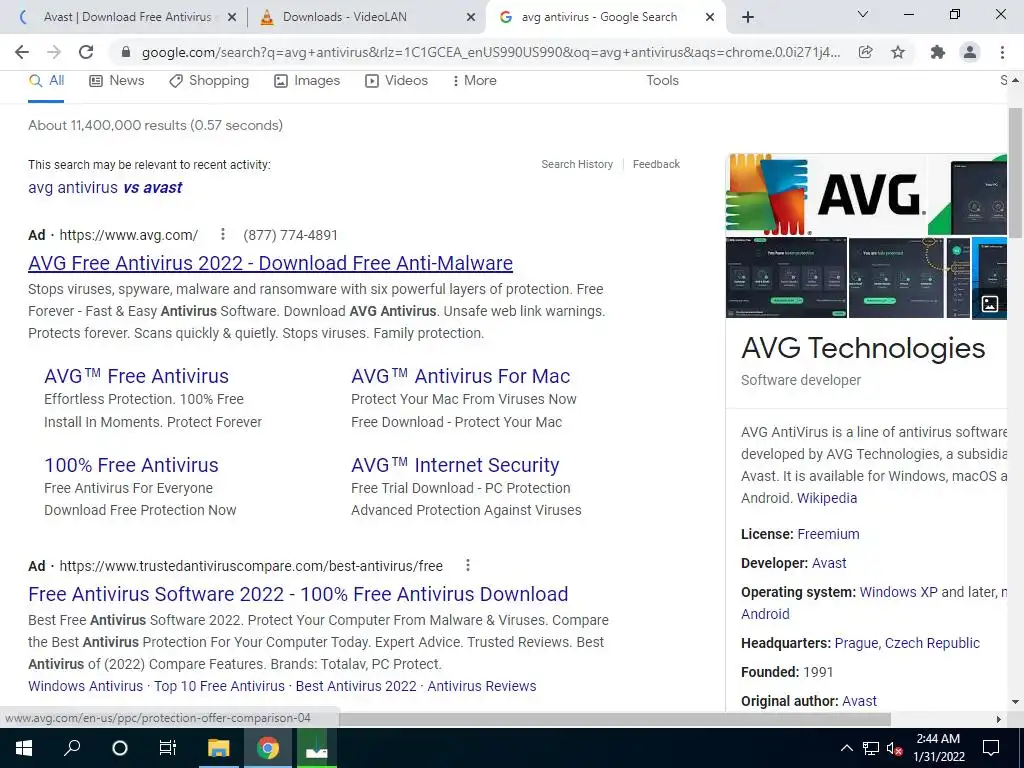Open the search Tools options
The image size is (1024, 768).
pyautogui.click(x=662, y=80)
